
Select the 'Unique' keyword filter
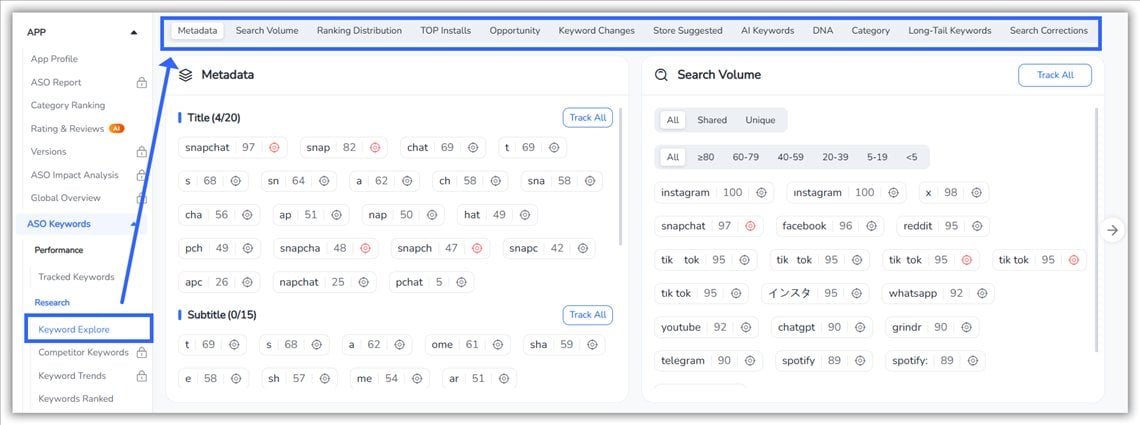click(x=760, y=120)
